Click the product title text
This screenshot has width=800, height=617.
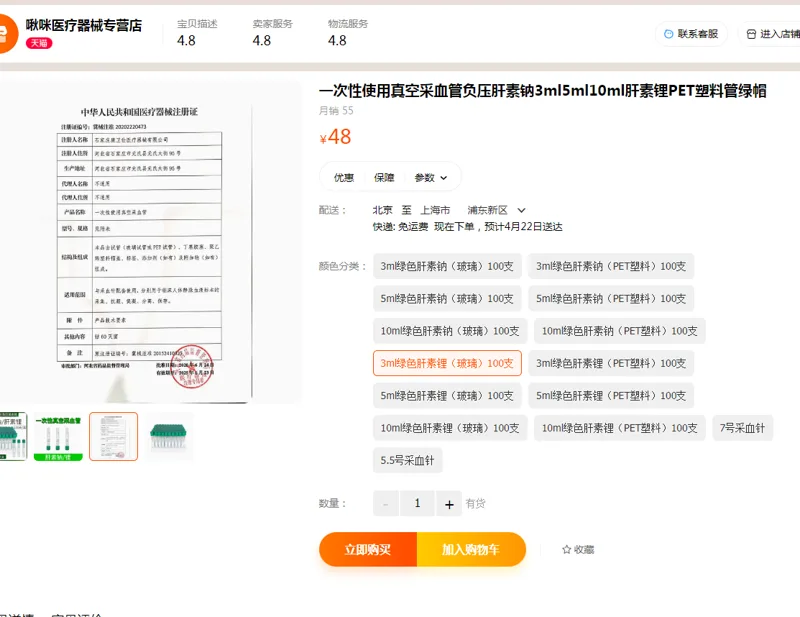coord(542,91)
